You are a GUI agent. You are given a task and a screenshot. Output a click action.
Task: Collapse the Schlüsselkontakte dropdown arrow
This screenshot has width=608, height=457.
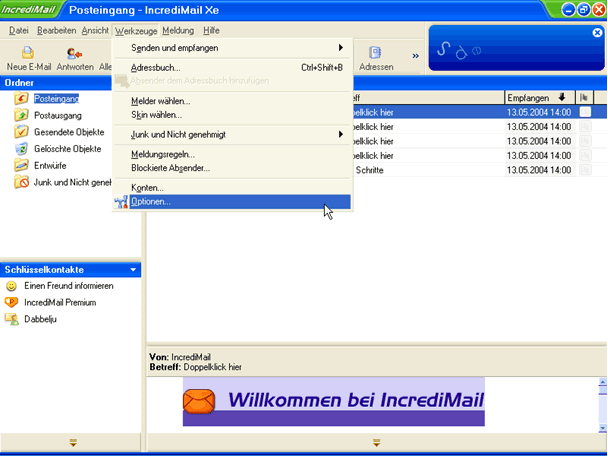[133, 270]
